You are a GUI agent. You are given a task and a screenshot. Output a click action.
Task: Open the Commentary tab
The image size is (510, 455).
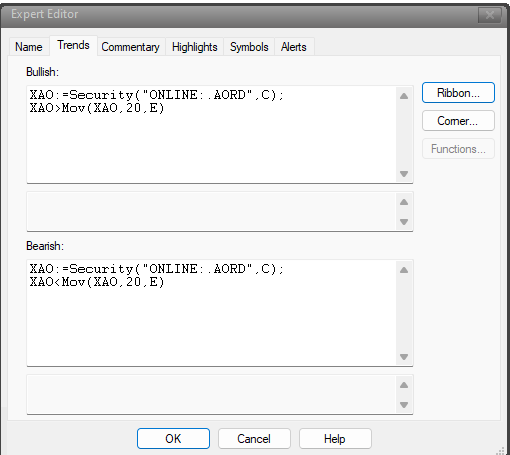pos(130,47)
